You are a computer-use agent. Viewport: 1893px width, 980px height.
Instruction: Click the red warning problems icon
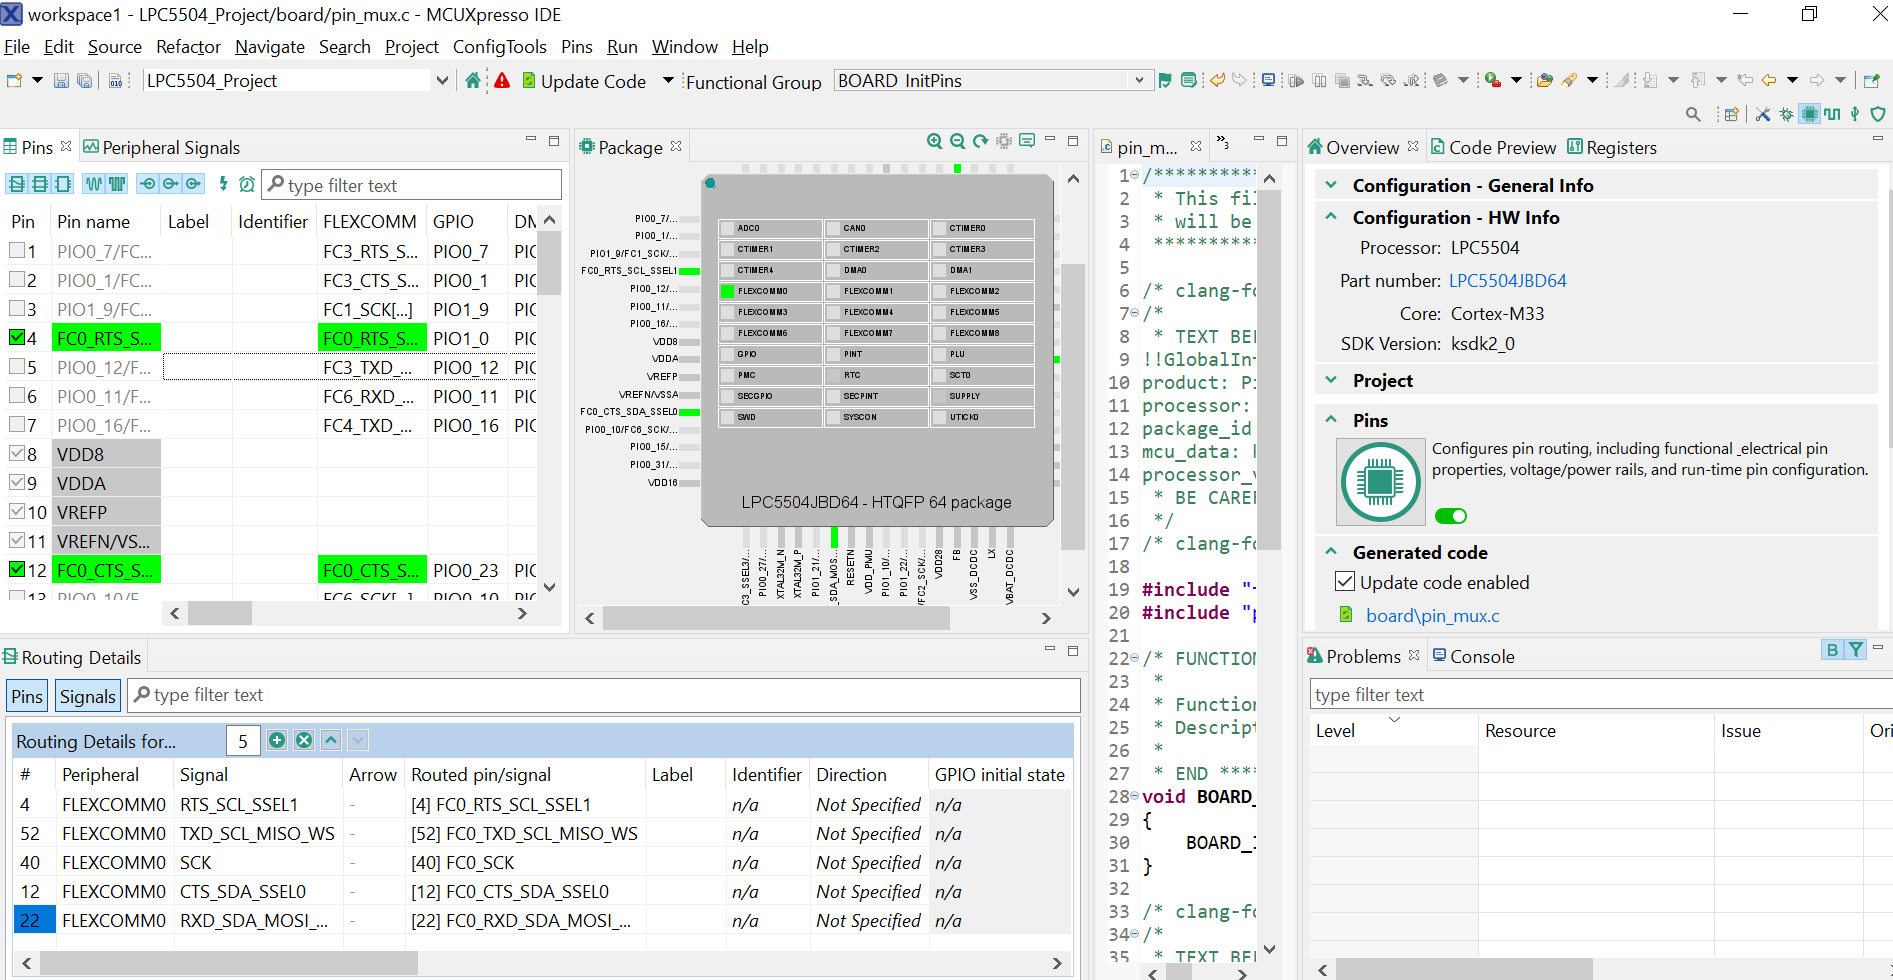coord(502,81)
